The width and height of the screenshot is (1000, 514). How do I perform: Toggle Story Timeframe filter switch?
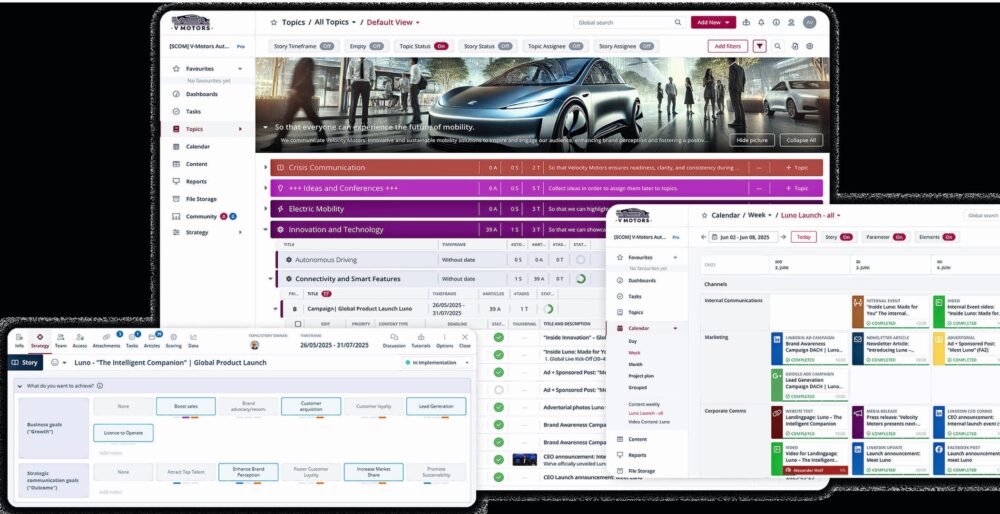click(327, 46)
